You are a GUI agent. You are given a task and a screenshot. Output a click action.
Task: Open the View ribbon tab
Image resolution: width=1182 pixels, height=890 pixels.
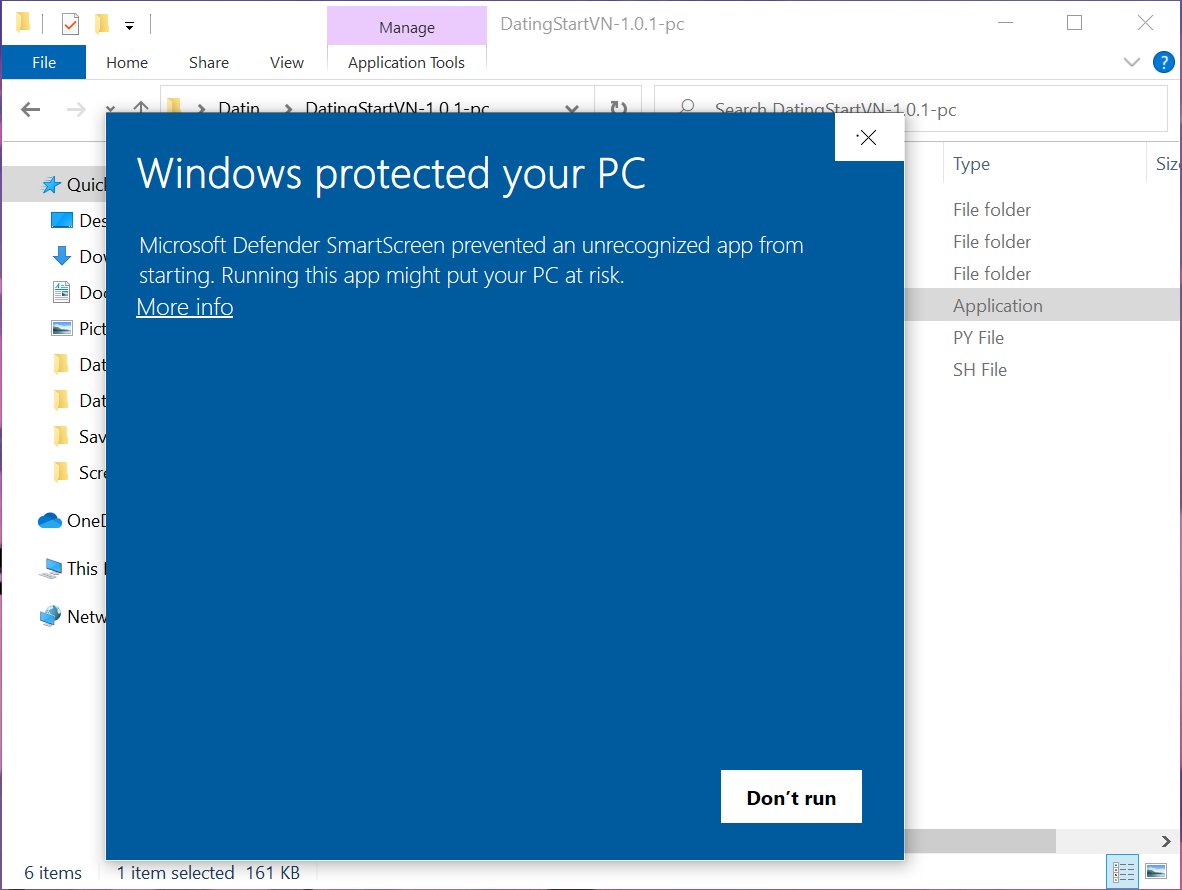[x=286, y=63]
